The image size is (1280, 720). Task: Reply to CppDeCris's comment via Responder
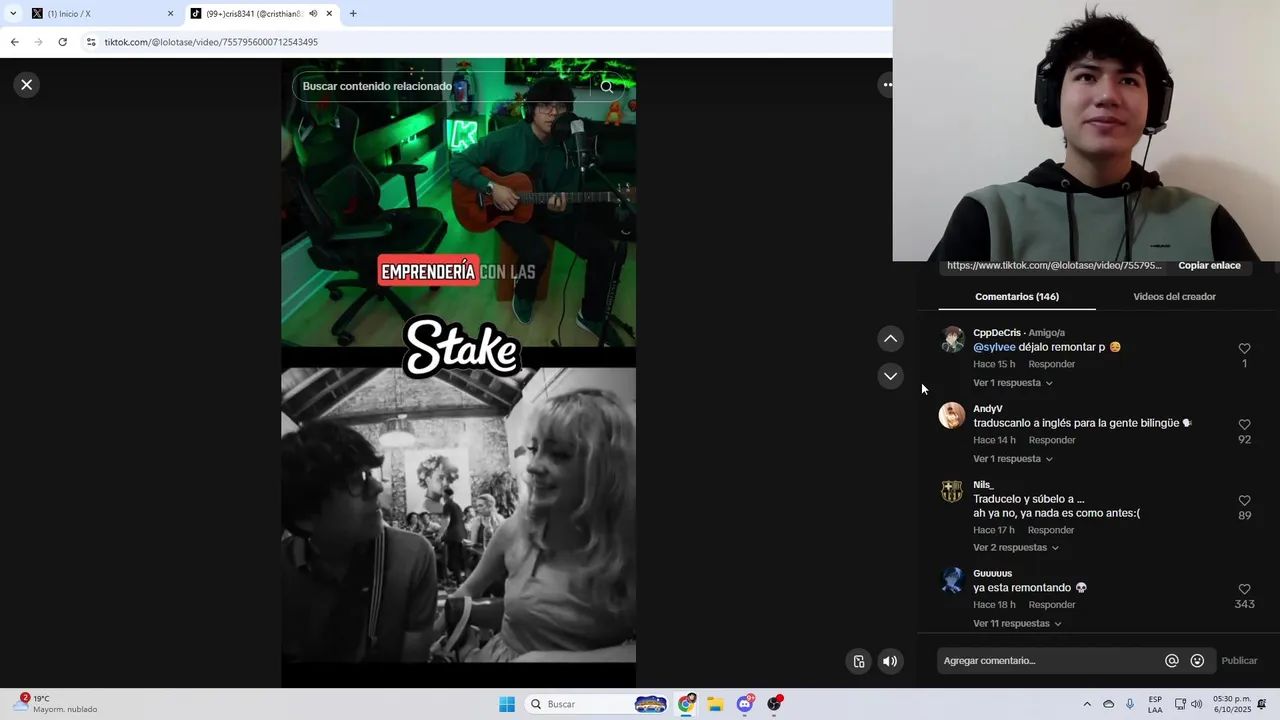[x=1052, y=364]
